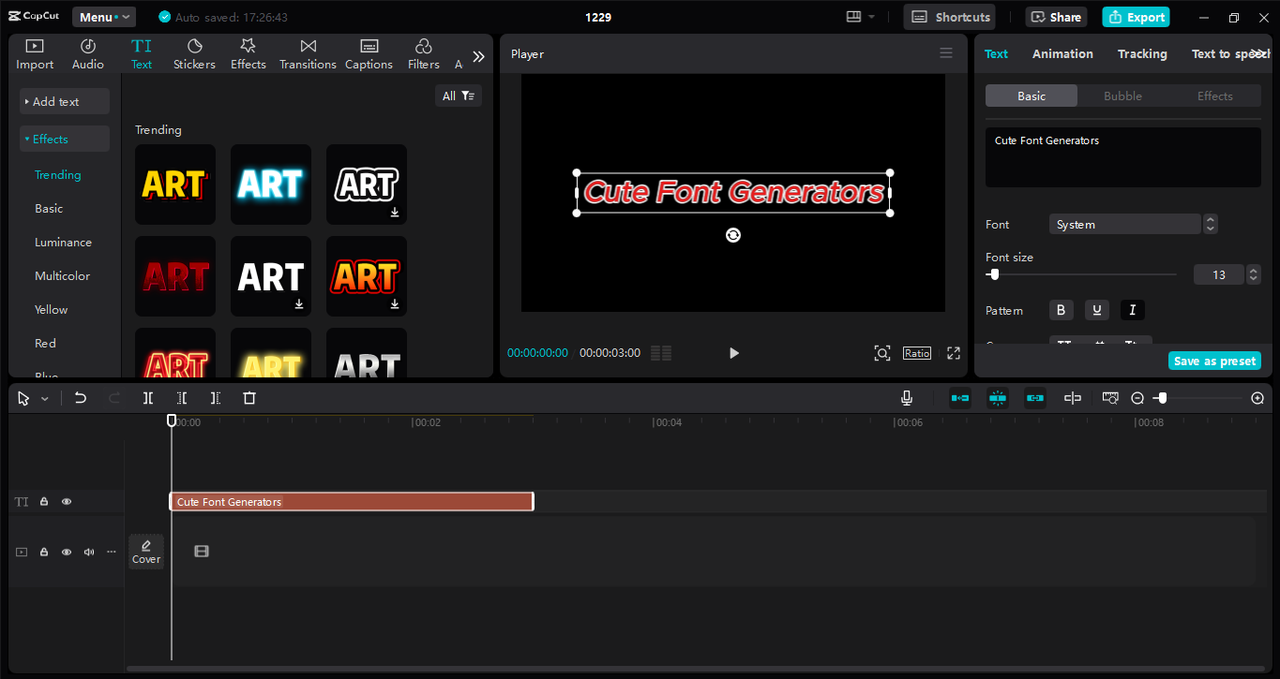Open the Ratio selector

[x=917, y=353]
